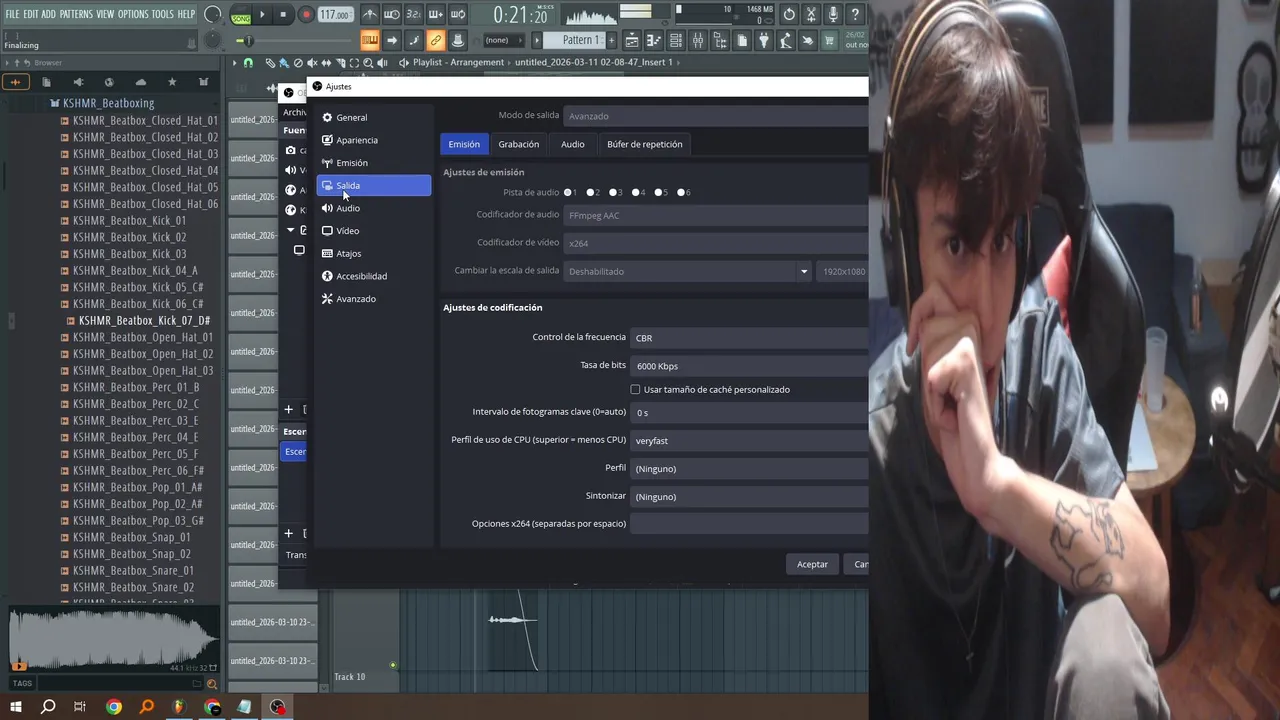Open Control de la frecuencia CBR dropdown
Image resolution: width=1280 pixels, height=720 pixels.
pyautogui.click(x=749, y=338)
